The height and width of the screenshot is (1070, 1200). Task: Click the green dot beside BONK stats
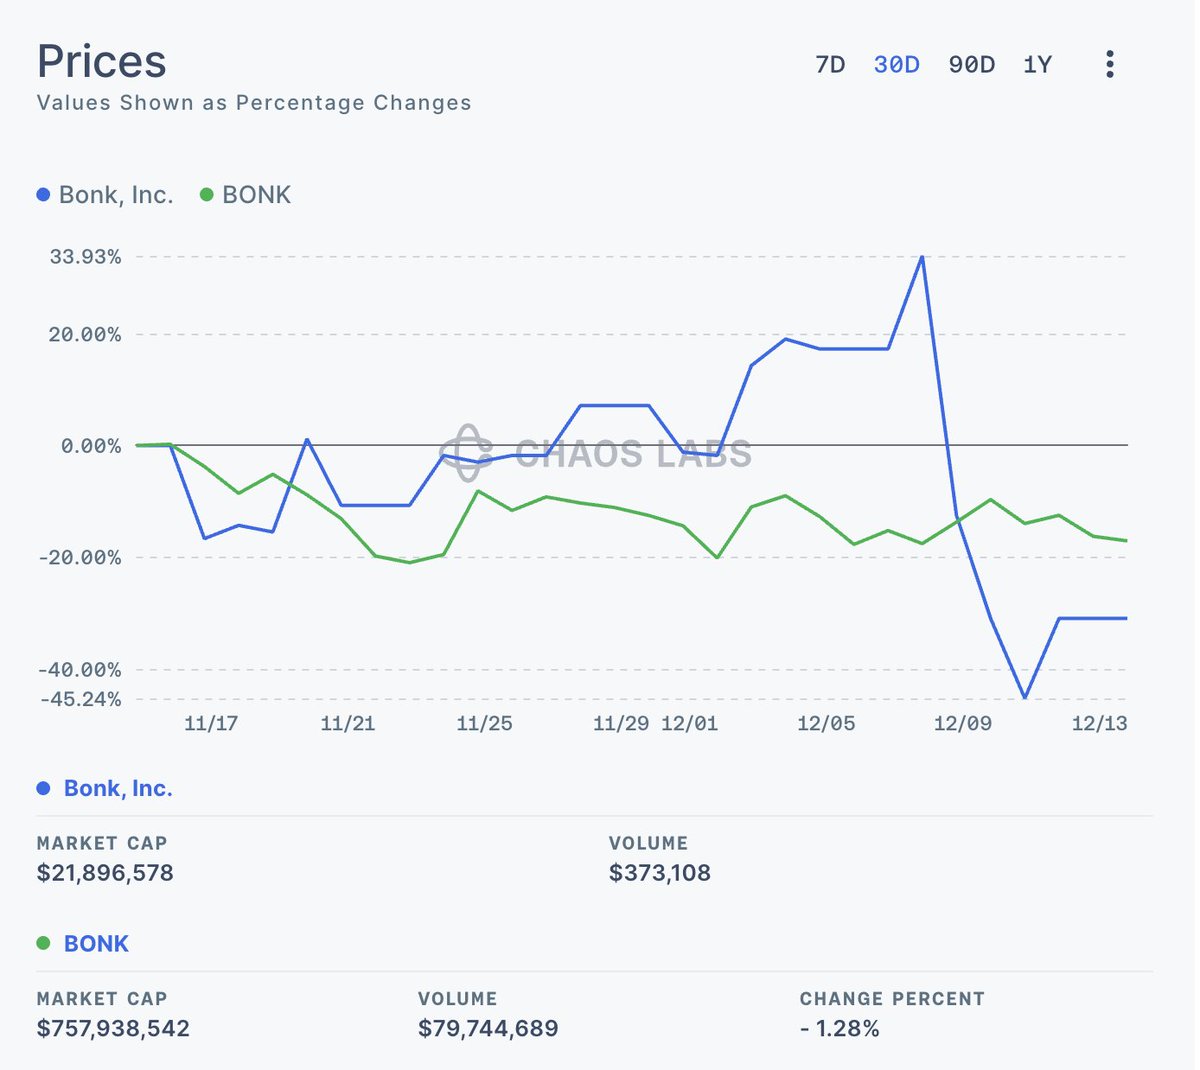coord(43,943)
